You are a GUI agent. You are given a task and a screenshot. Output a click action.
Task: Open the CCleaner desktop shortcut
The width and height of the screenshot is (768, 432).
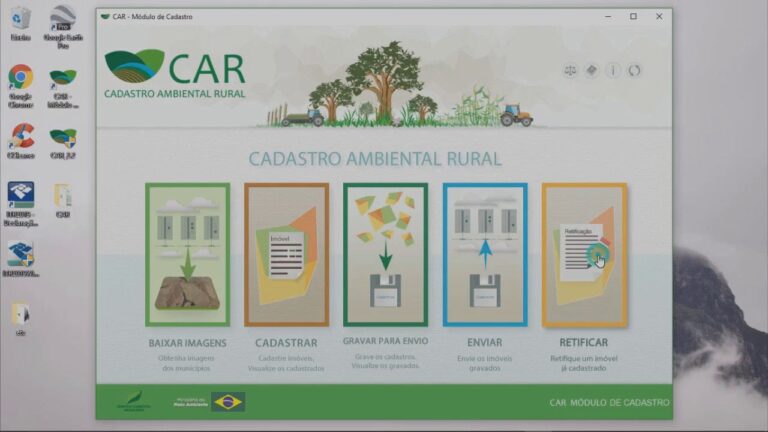coord(21,141)
